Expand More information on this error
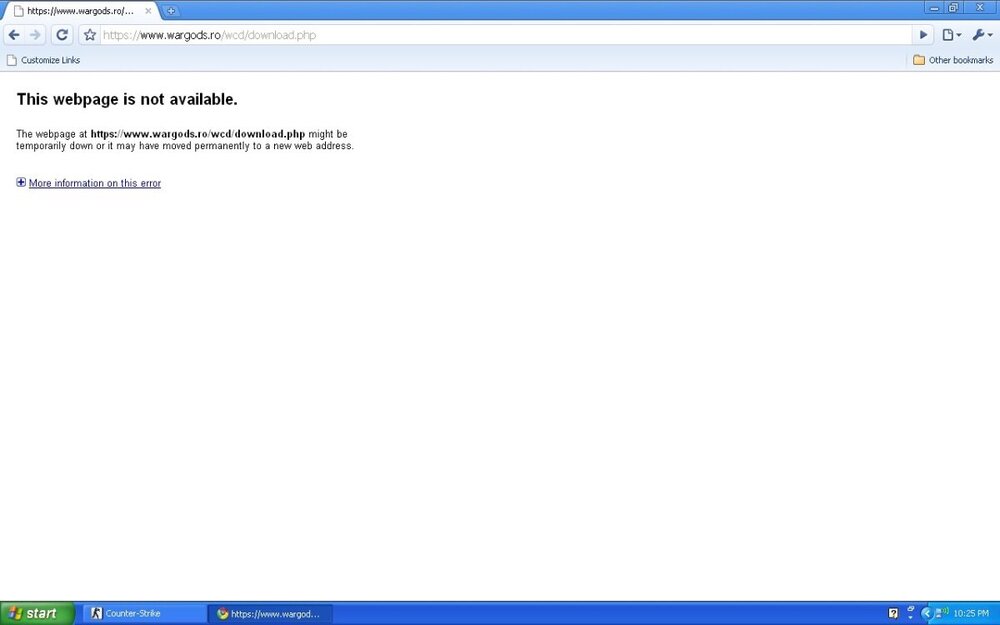The height and width of the screenshot is (625, 1000). (94, 183)
